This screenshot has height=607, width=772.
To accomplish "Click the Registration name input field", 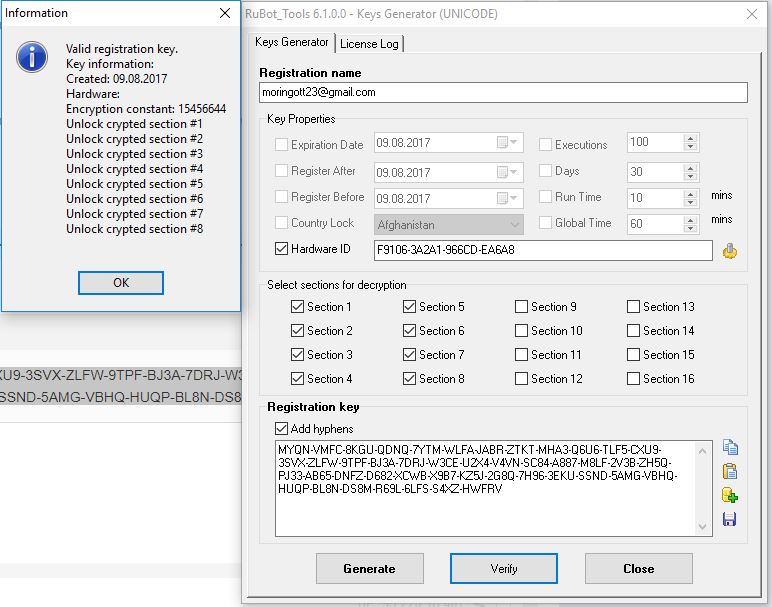I will point(503,92).
